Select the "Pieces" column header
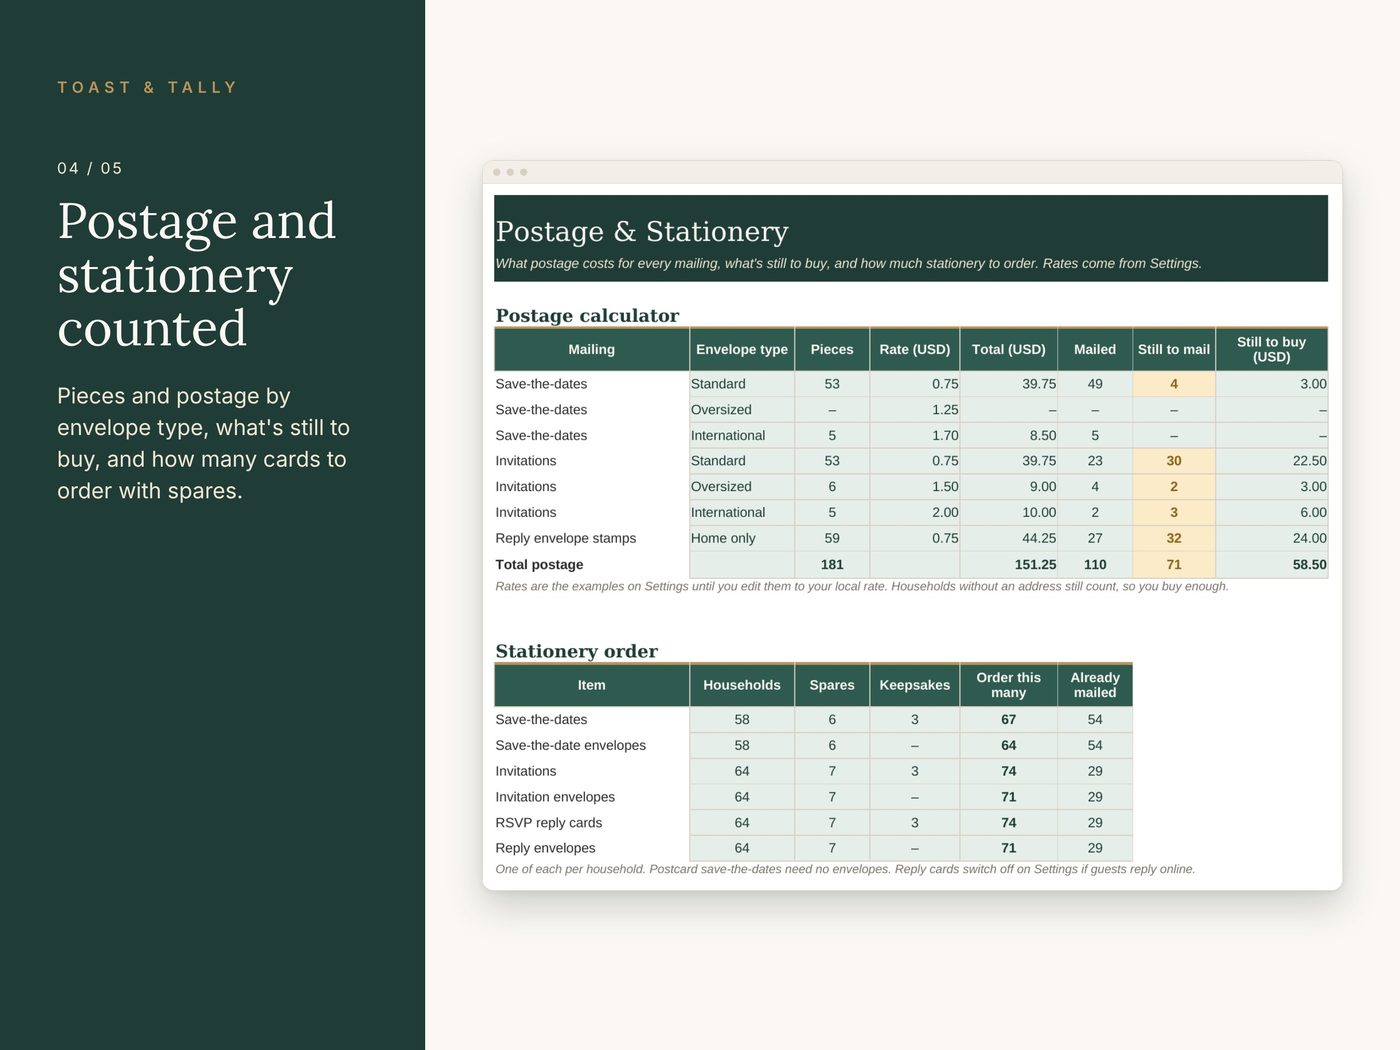The width and height of the screenshot is (1400, 1050). [832, 349]
